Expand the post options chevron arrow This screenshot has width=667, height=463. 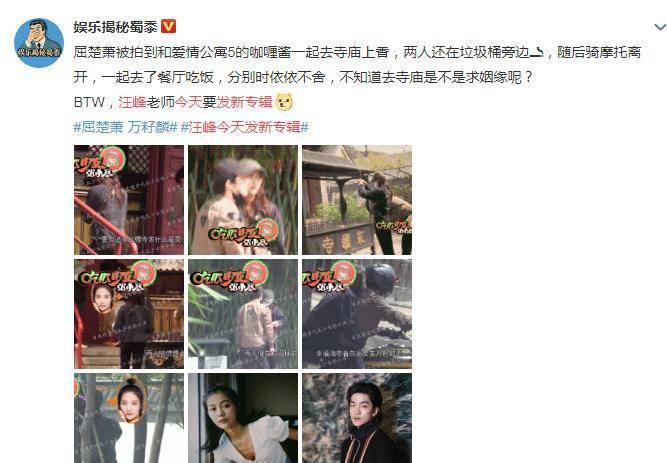click(659, 27)
